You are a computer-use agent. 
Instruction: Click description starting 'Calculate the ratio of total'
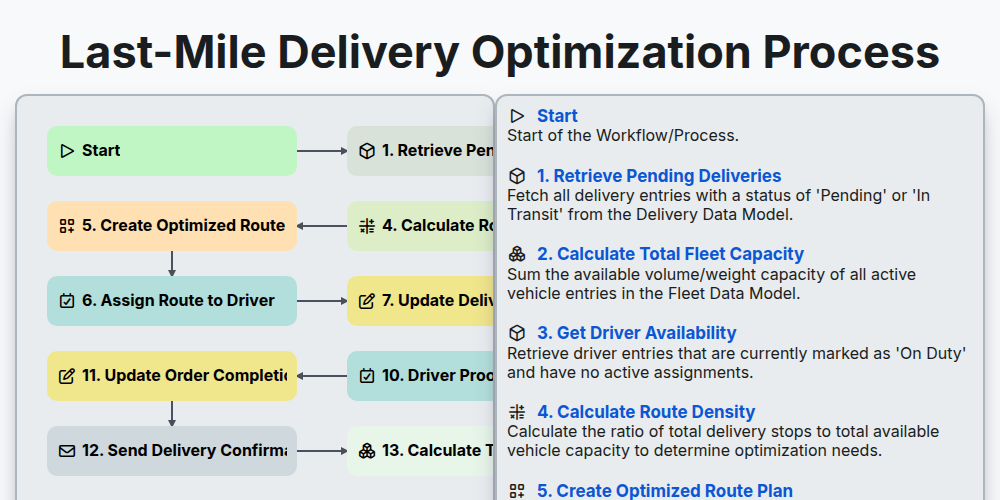[723, 441]
